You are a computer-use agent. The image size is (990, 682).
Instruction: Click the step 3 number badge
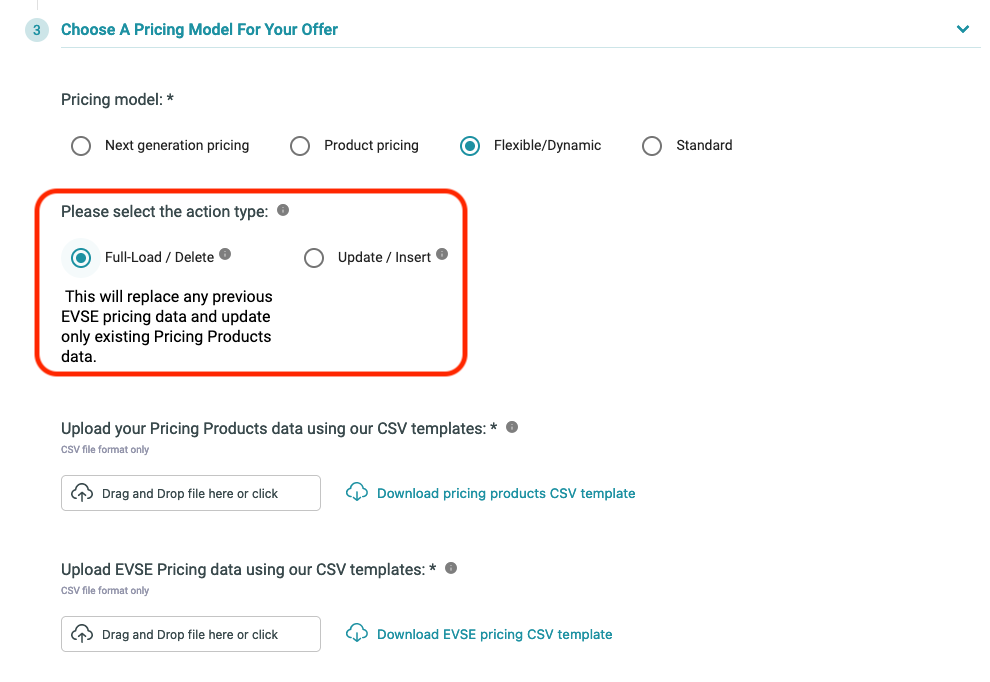tap(37, 30)
